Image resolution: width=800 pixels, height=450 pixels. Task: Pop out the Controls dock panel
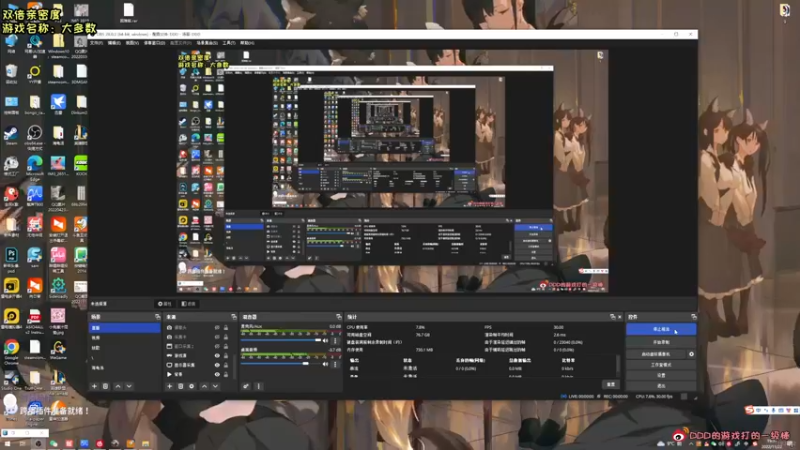(693, 317)
